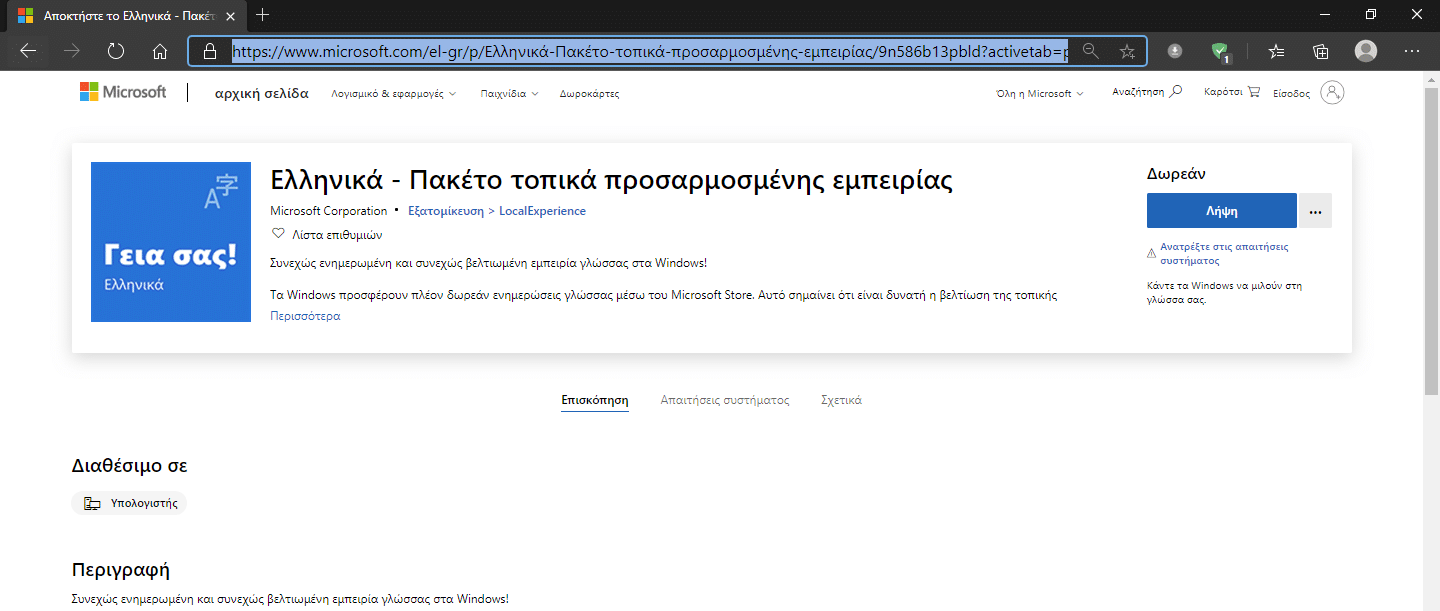Screen dimensions: 1440x611
Task: Open the download manager extension icon
Action: (1175, 51)
